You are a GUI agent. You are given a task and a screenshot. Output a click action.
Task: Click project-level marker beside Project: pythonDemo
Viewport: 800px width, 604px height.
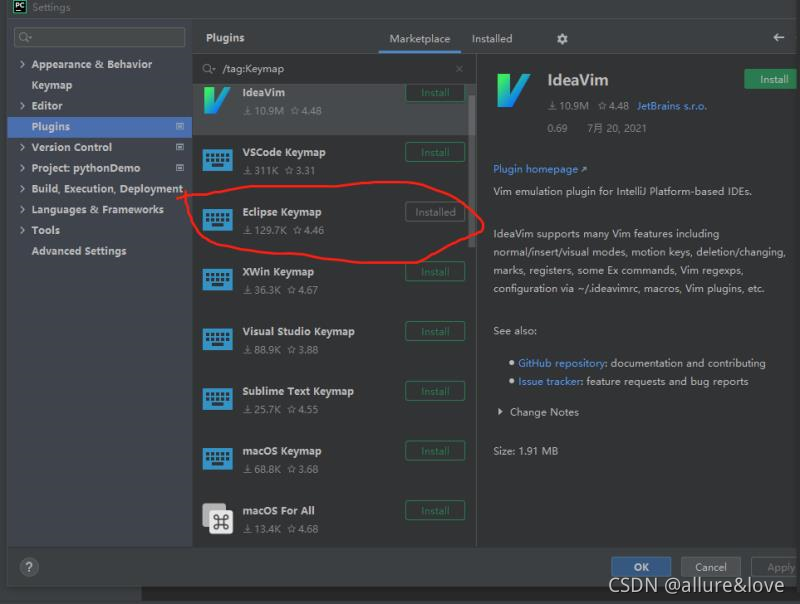click(x=180, y=167)
